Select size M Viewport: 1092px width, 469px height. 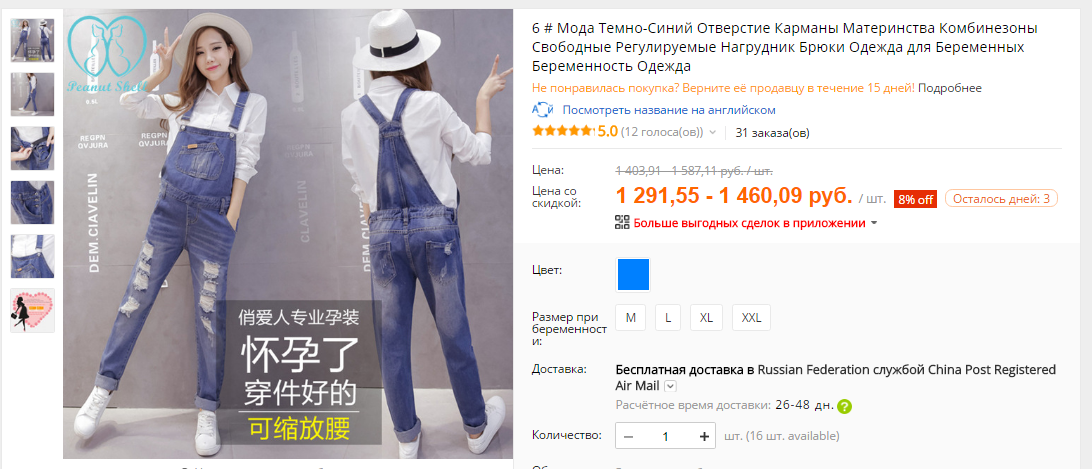[x=630, y=318]
